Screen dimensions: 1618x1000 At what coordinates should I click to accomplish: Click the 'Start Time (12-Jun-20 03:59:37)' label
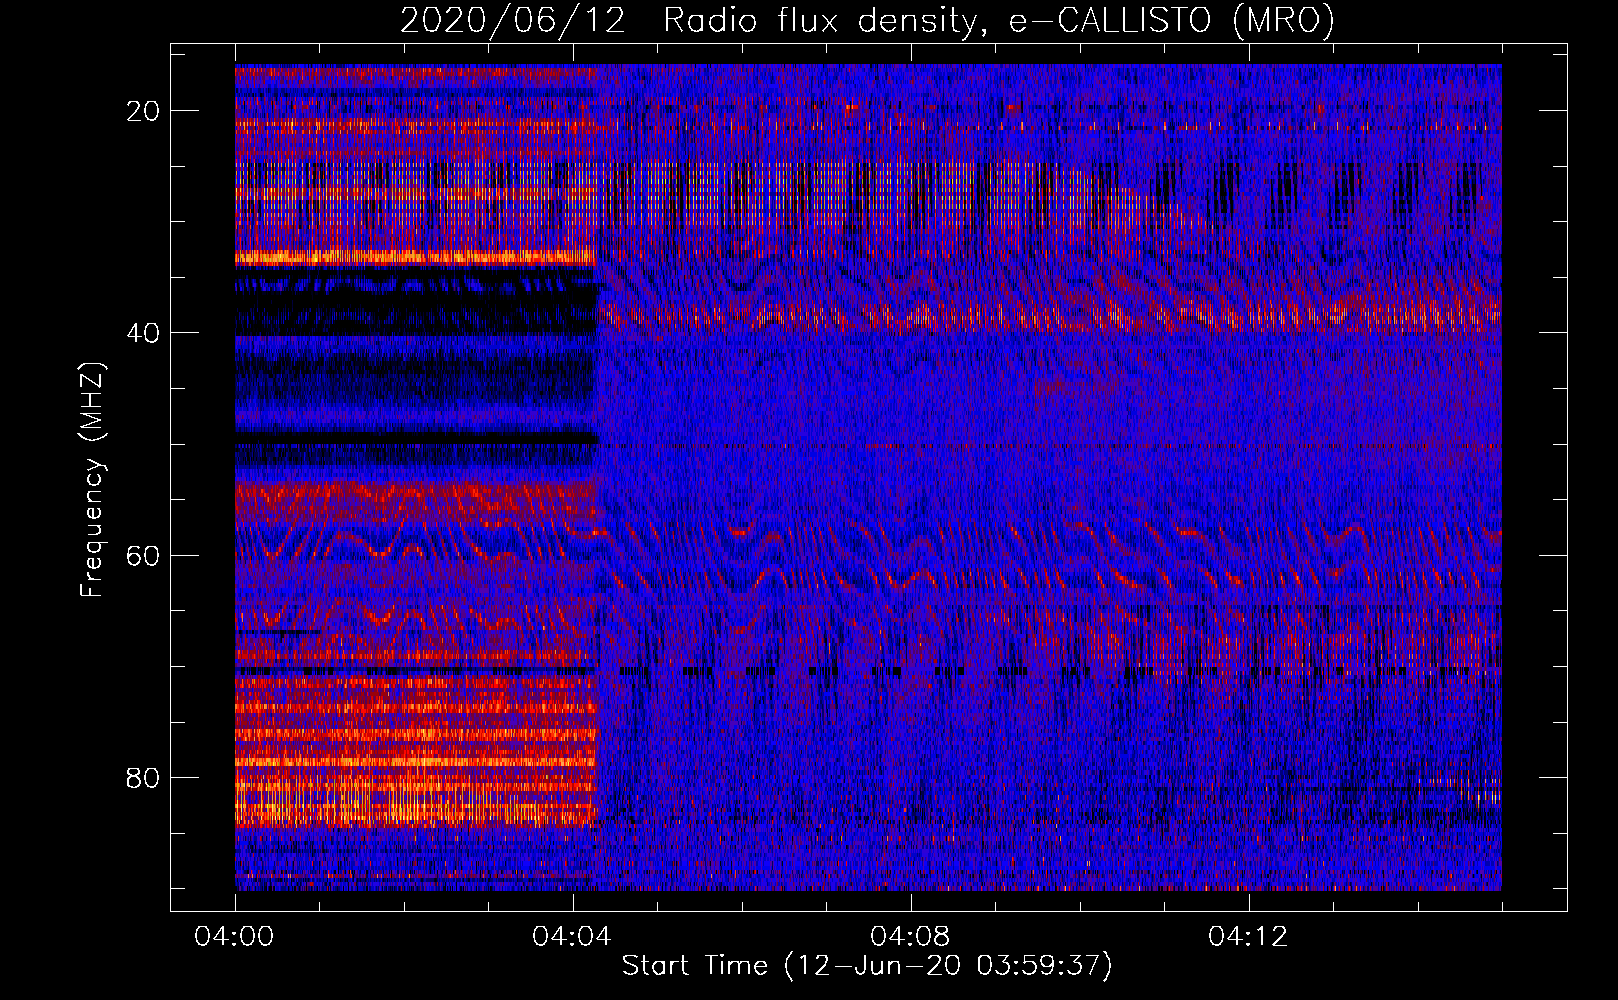[x=867, y=966]
